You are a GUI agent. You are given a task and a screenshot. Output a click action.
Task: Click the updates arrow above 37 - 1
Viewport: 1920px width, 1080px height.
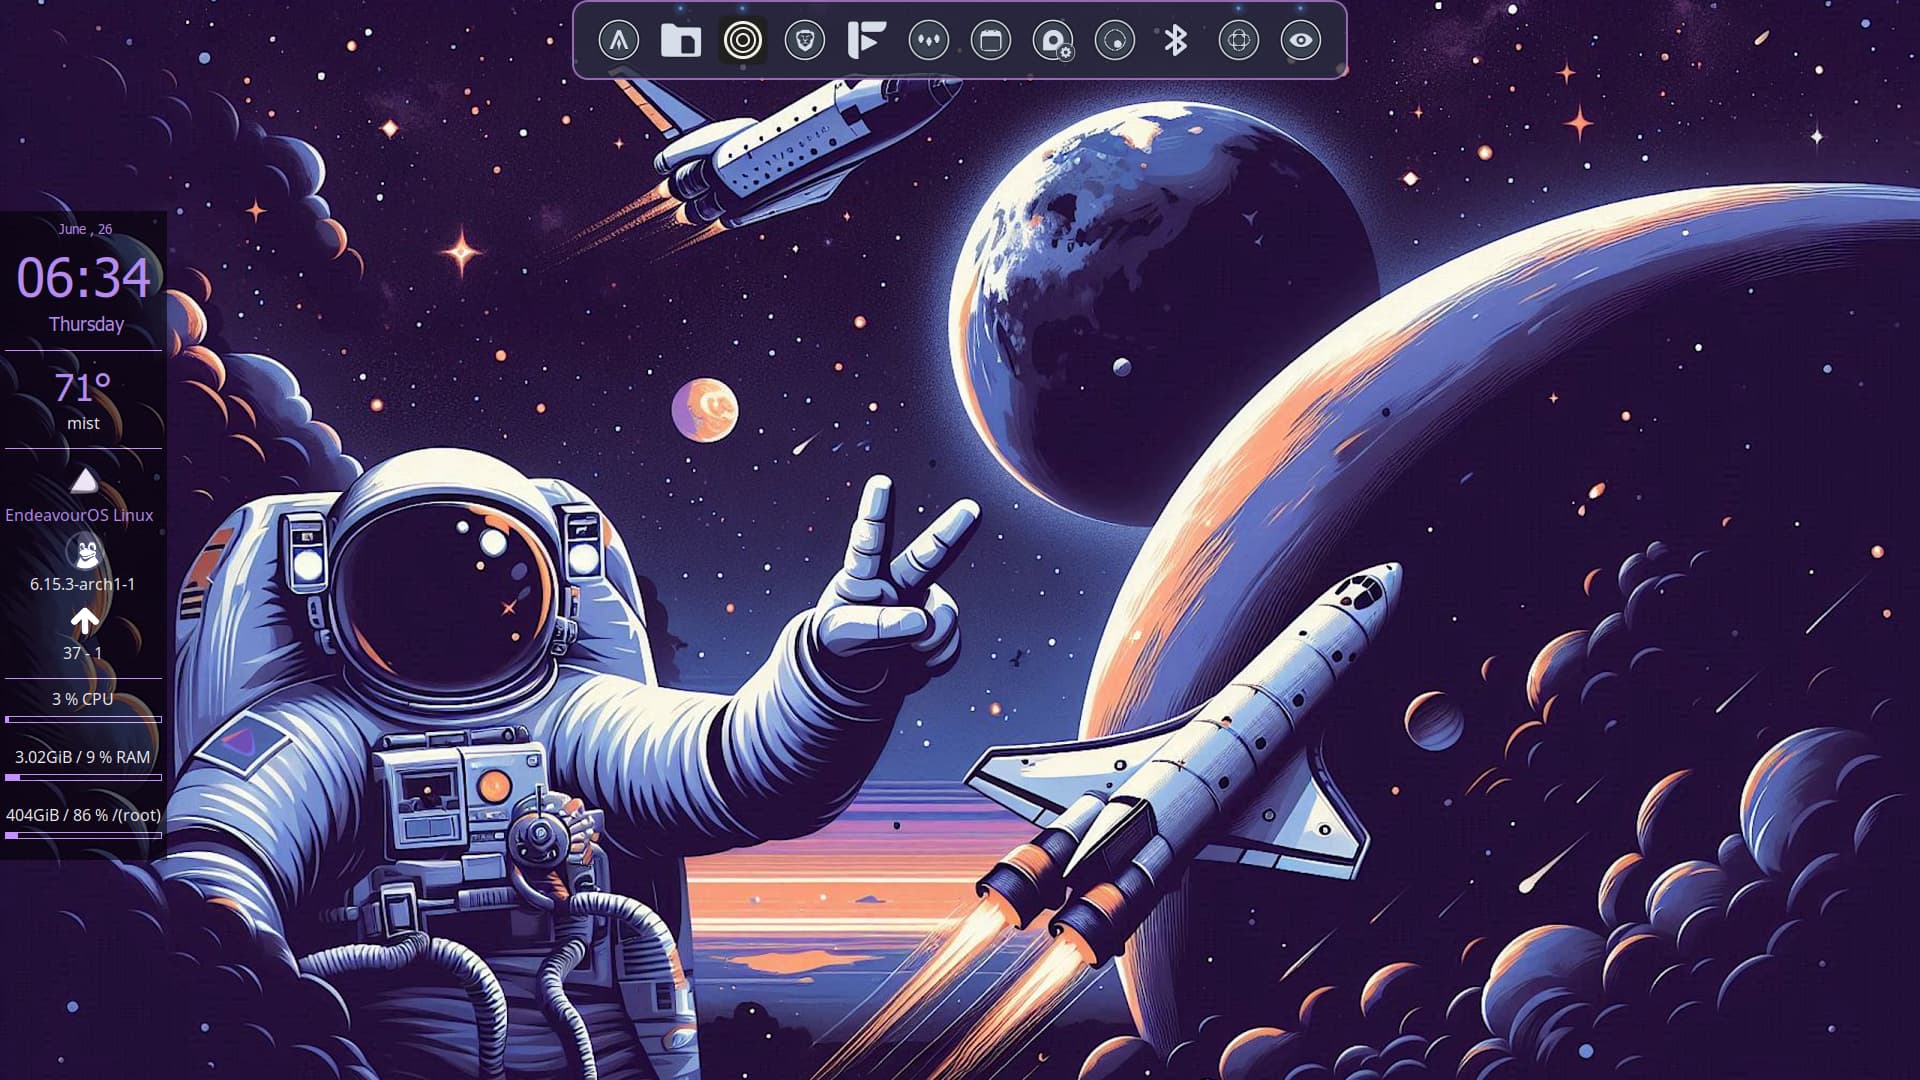click(x=85, y=622)
